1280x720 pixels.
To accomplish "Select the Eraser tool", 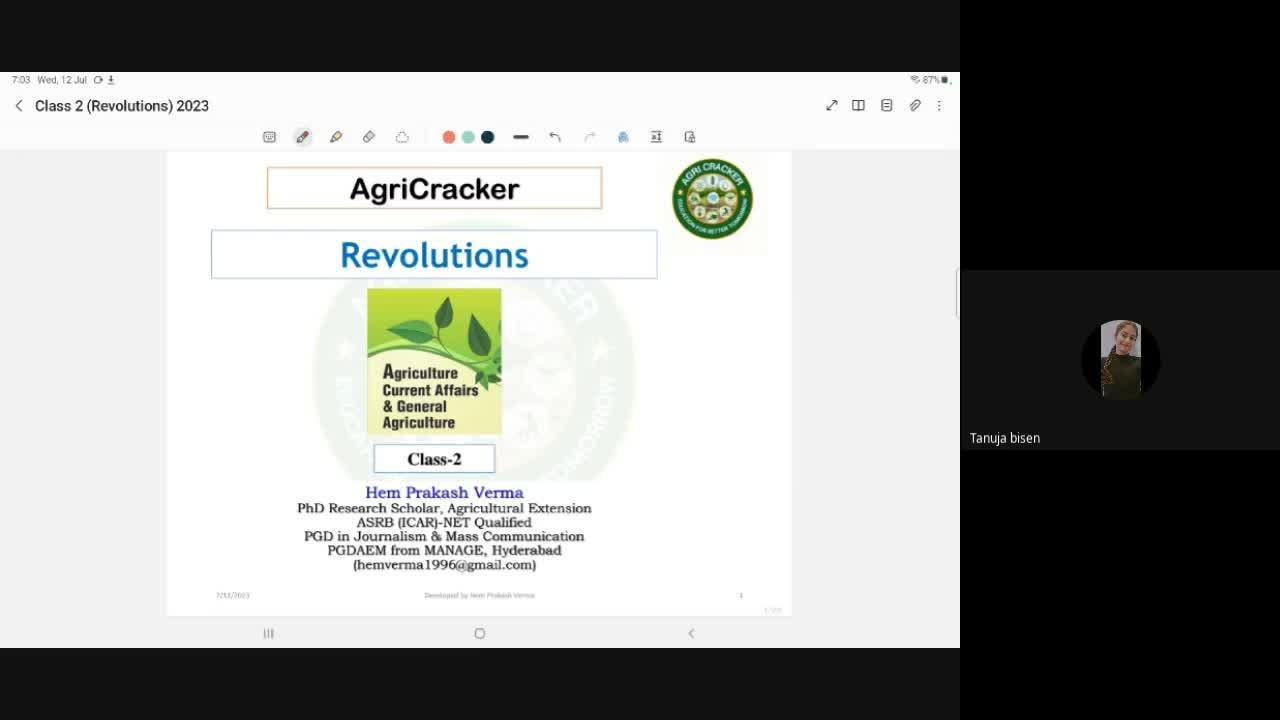I will [x=369, y=137].
